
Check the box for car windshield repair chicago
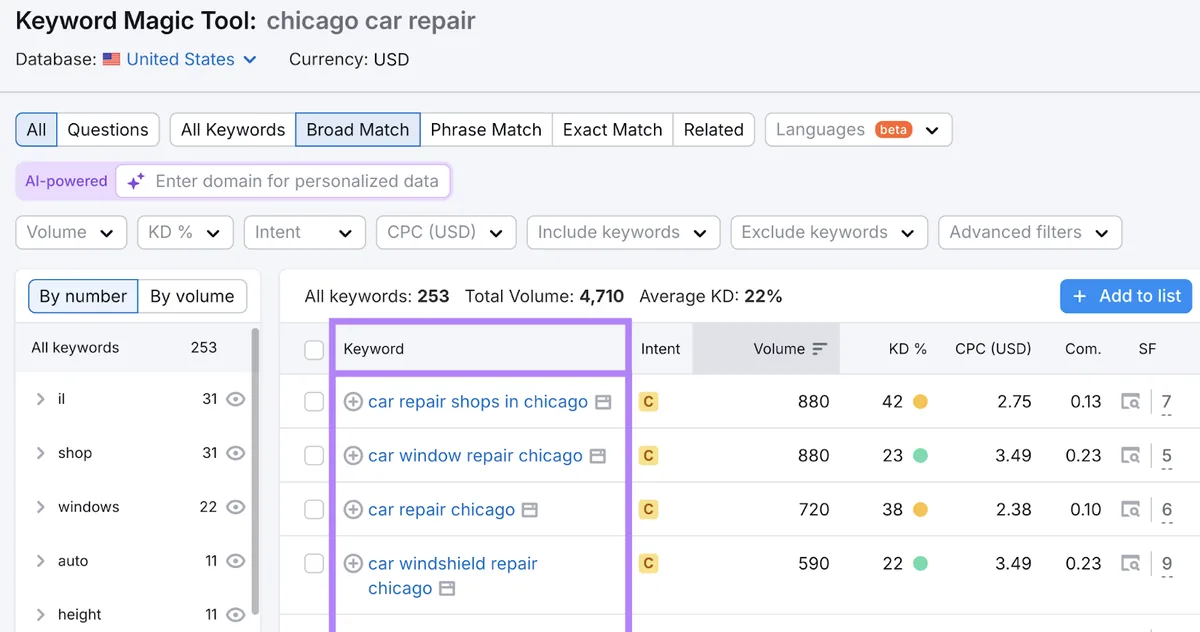pos(314,564)
